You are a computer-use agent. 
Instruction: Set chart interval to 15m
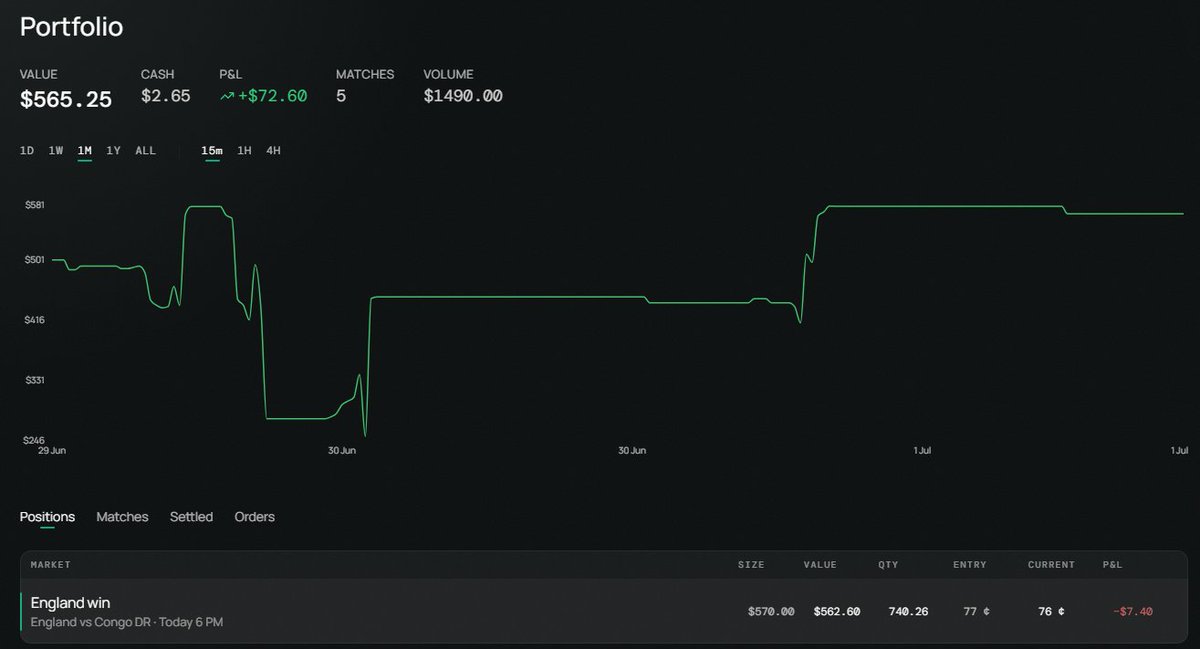(212, 151)
